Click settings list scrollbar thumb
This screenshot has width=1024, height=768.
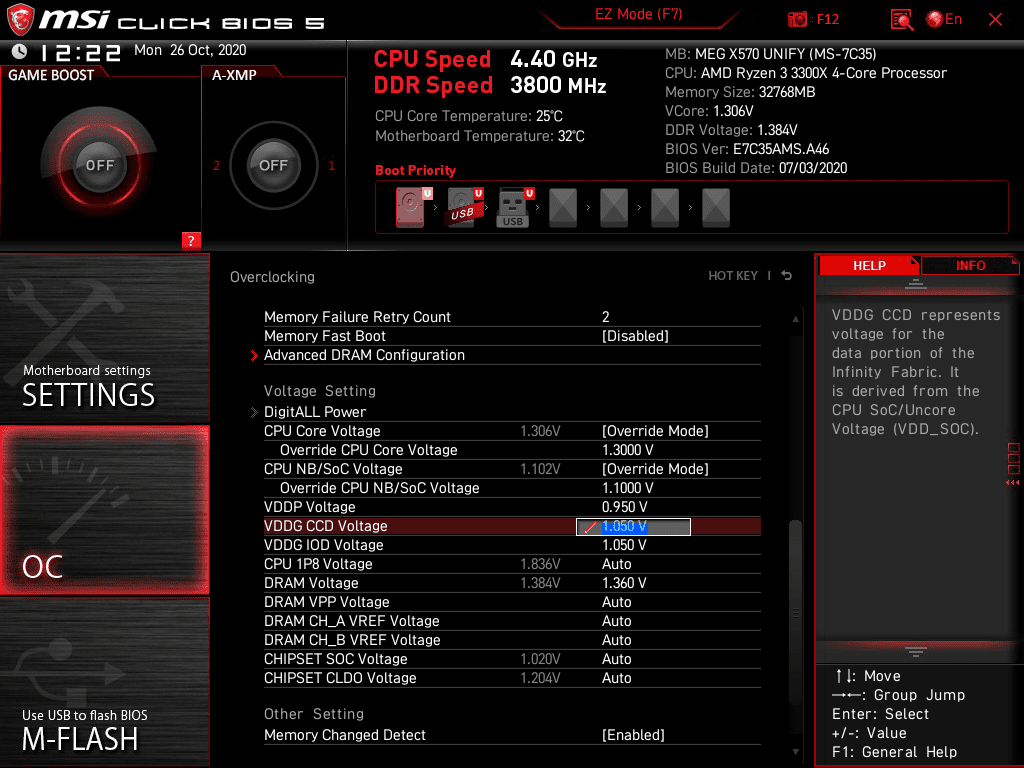(795, 613)
